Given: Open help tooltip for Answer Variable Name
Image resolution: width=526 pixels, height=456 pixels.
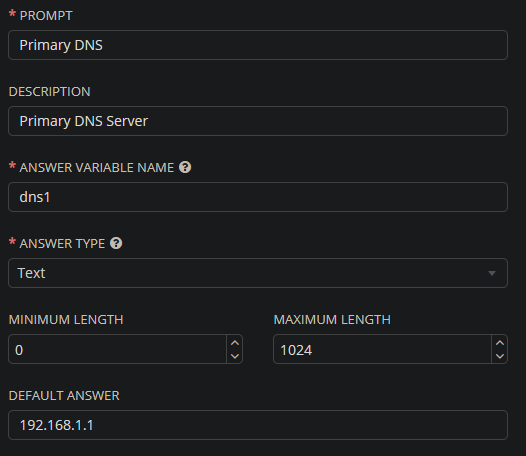Looking at the screenshot, I should (185, 167).
